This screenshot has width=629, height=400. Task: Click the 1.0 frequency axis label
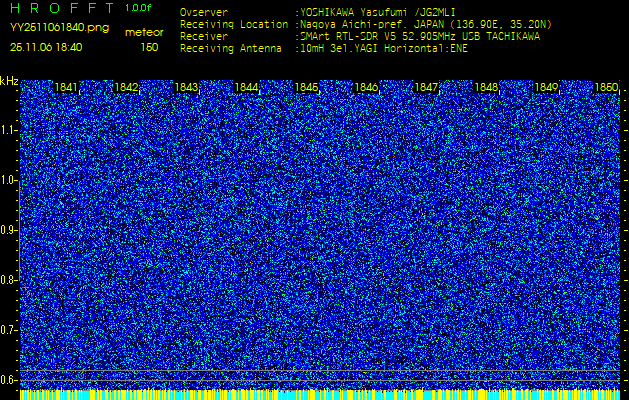(8, 181)
